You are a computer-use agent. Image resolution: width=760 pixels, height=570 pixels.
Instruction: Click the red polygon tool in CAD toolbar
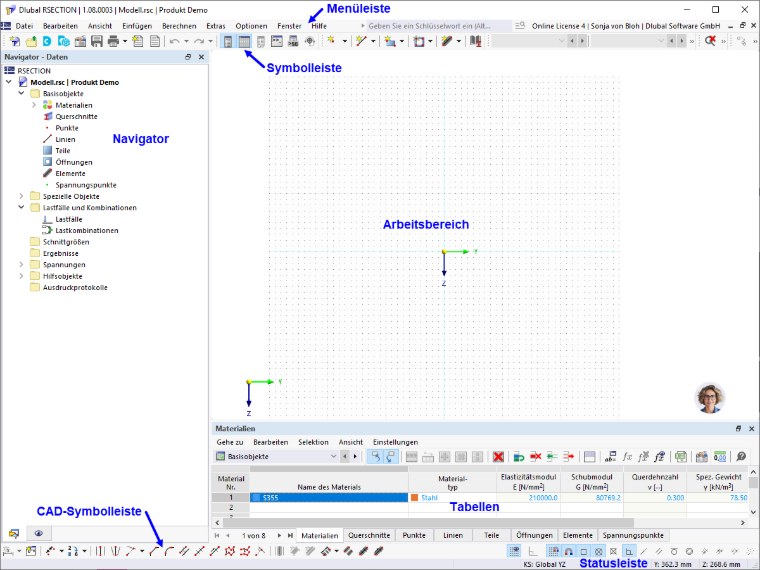(230, 551)
